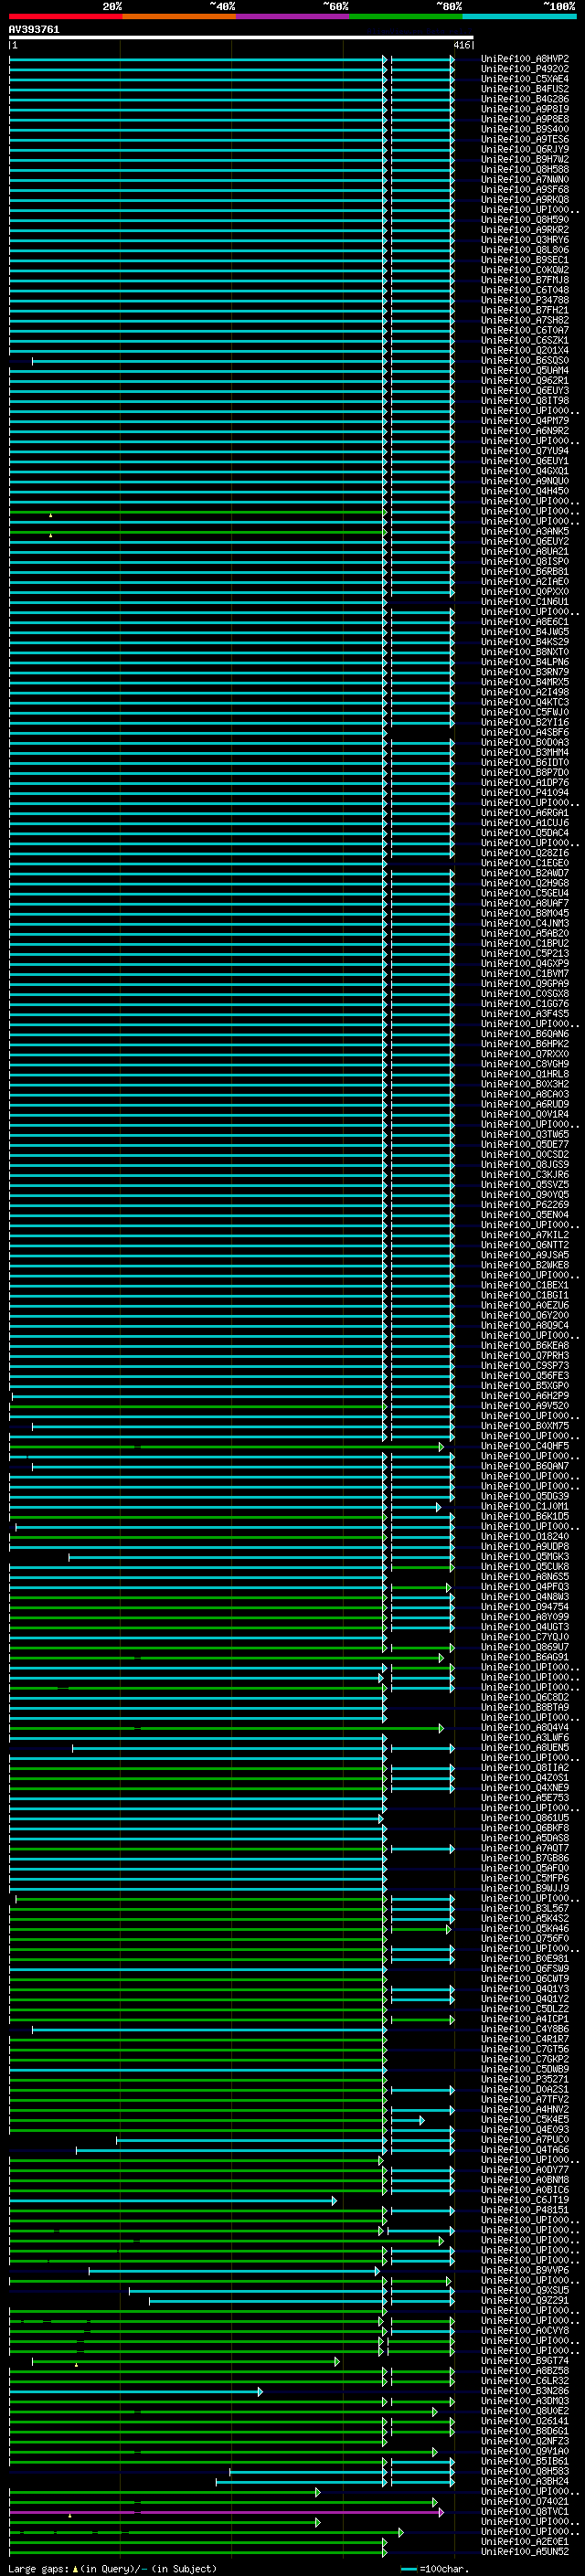Screen dimensions: 585x2576
Task: Click UniRef100_C6T0A7 label
Action: pyautogui.click(x=524, y=330)
